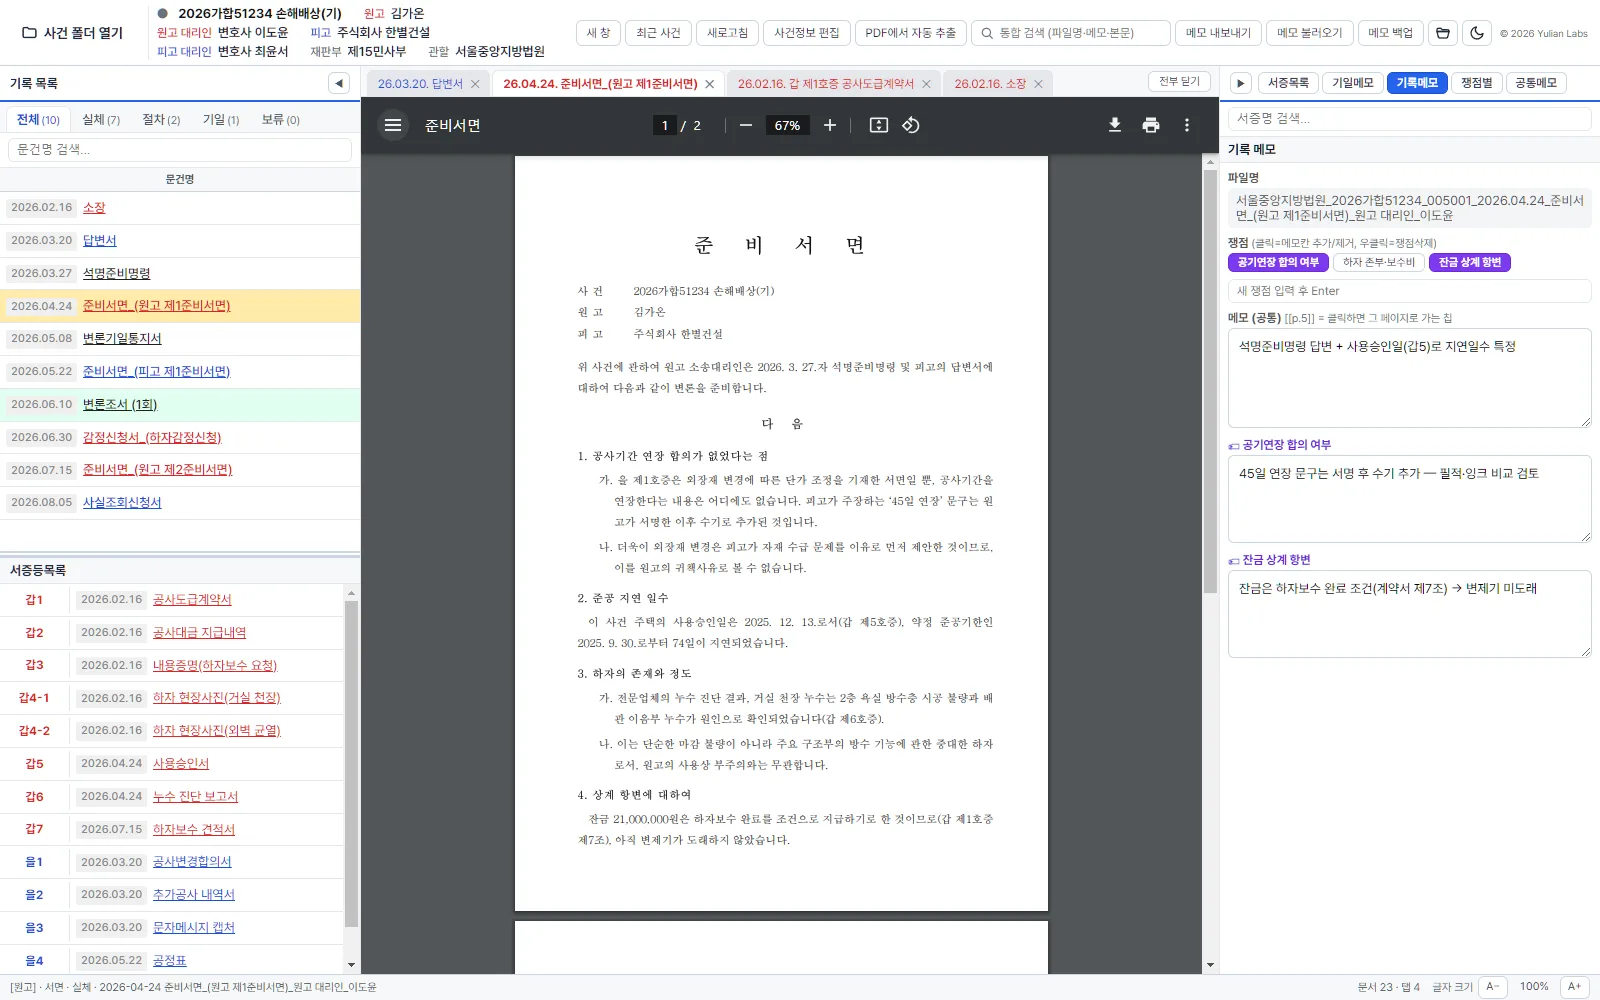Click 메모 불러오기
This screenshot has width=1600, height=1000.
click(x=1309, y=33)
